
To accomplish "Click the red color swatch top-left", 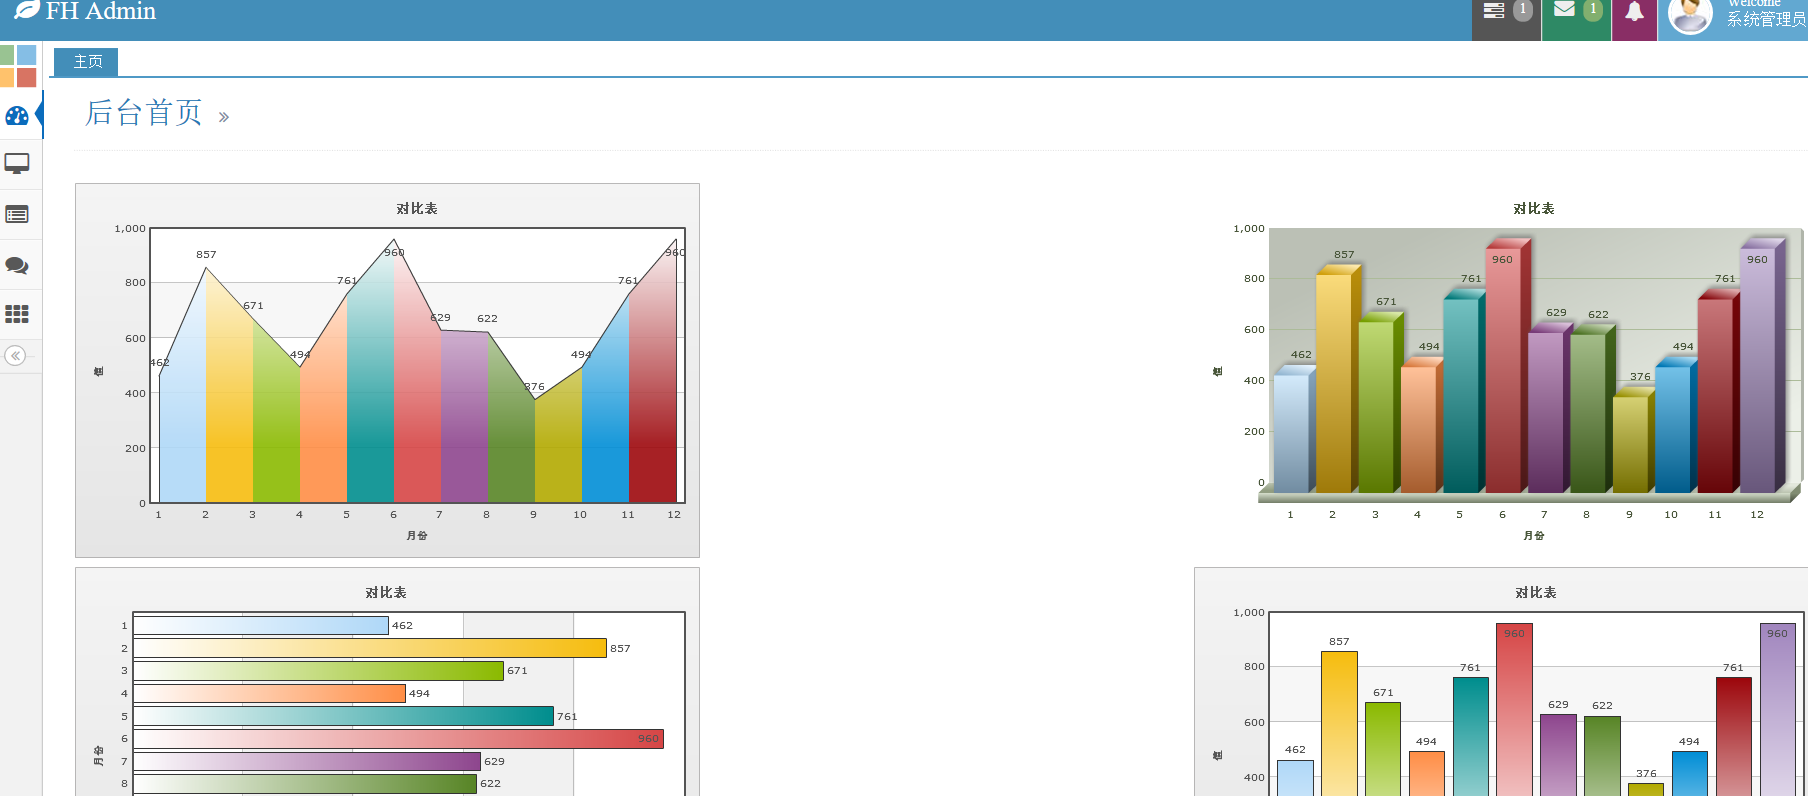I will 27,77.
